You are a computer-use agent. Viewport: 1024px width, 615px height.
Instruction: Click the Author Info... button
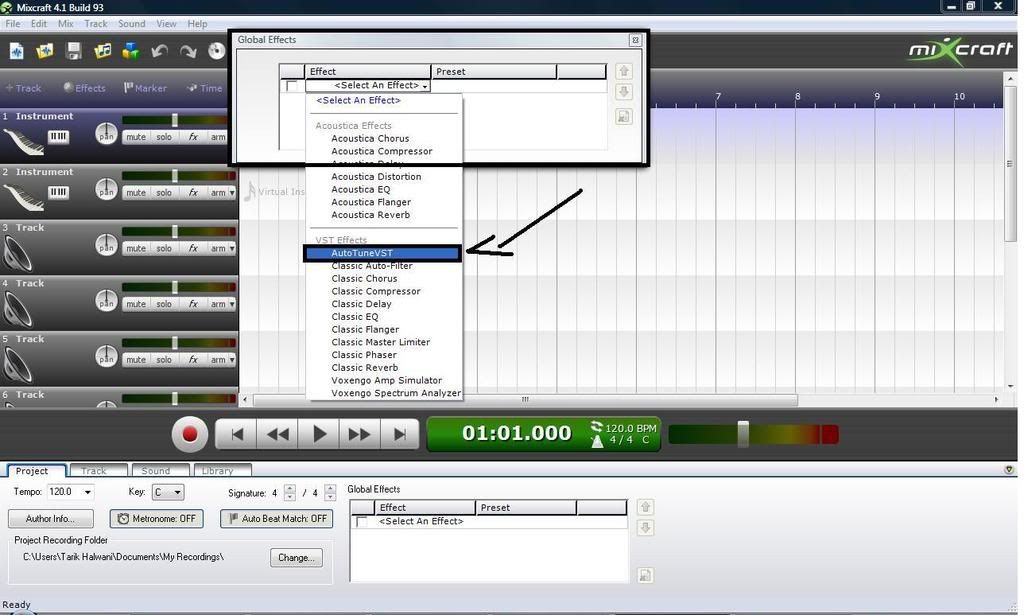50,518
